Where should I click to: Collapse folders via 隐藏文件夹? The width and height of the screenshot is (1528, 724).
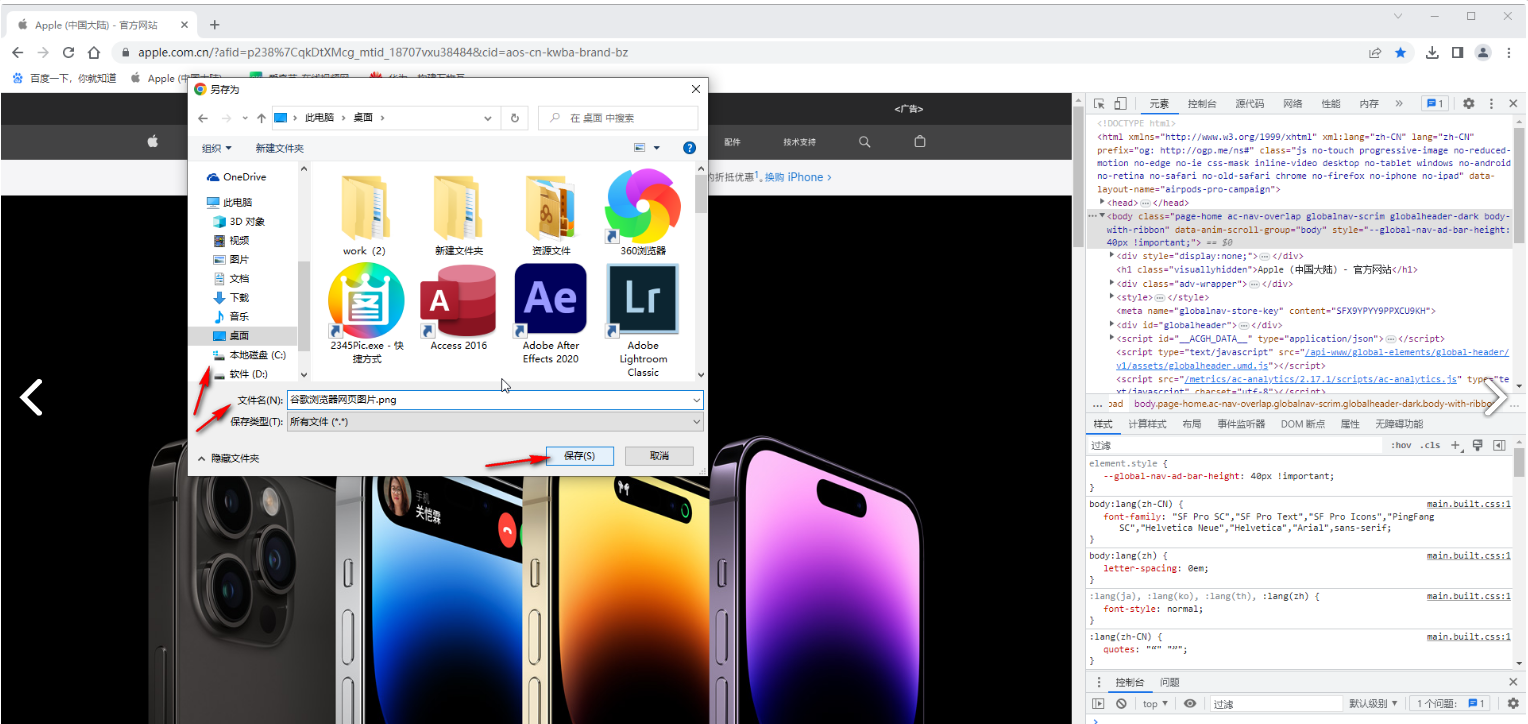[228, 458]
